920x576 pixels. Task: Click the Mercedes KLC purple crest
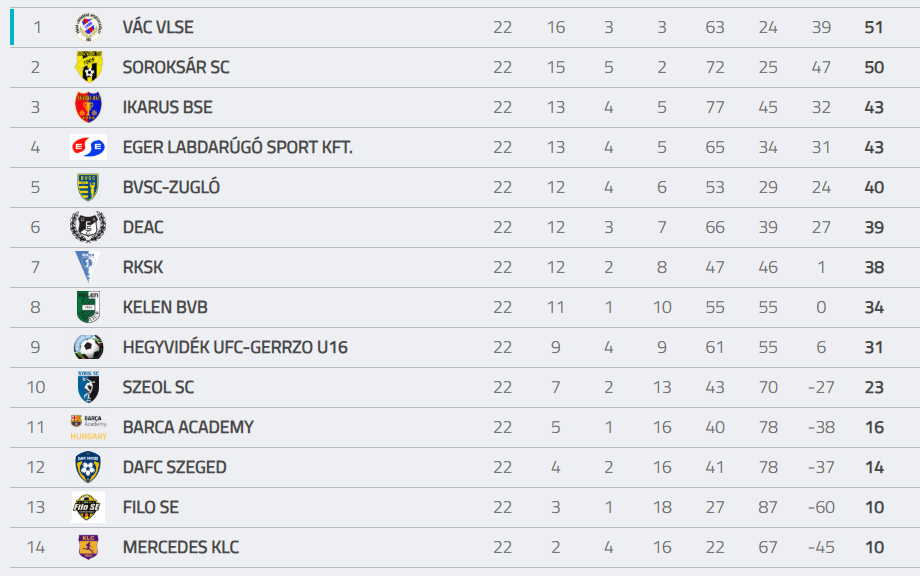[89, 547]
